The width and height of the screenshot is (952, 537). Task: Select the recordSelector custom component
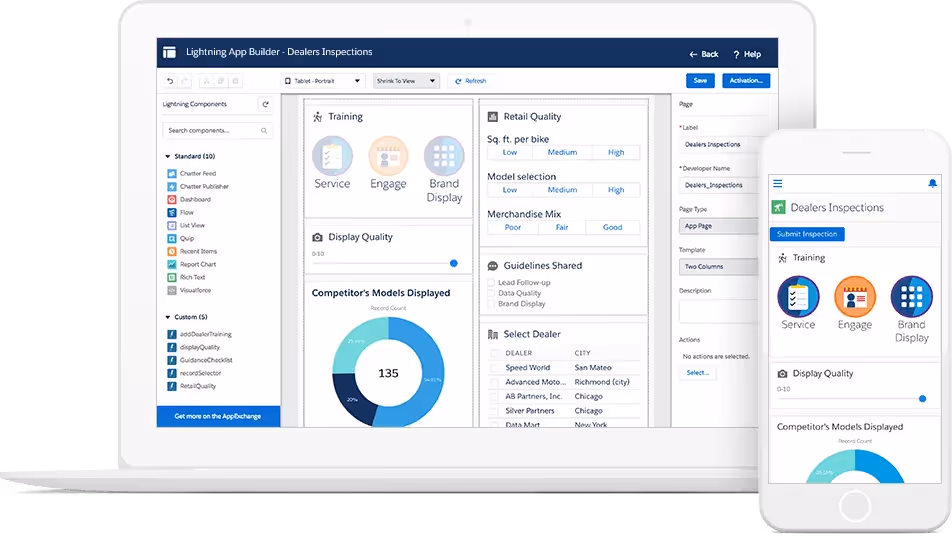click(x=194, y=373)
